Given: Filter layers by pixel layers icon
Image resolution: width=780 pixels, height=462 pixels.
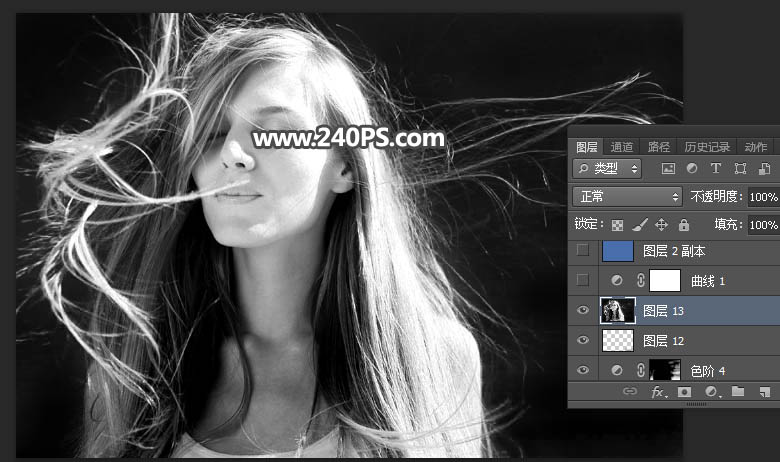Looking at the screenshot, I should pos(668,169).
